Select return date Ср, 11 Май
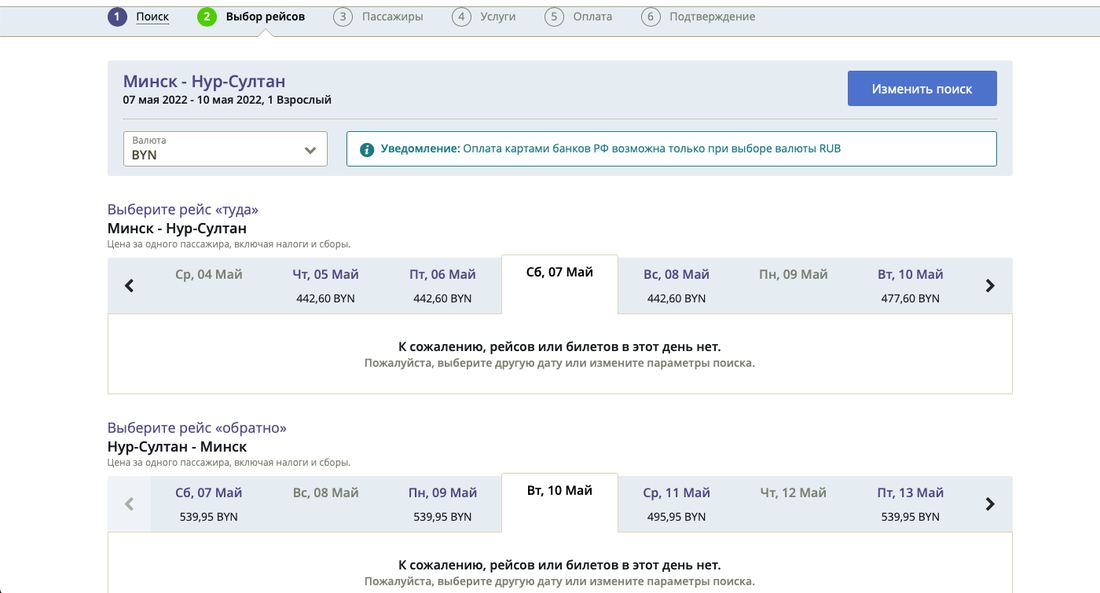Screen dimensions: 1100x593 pos(676,503)
